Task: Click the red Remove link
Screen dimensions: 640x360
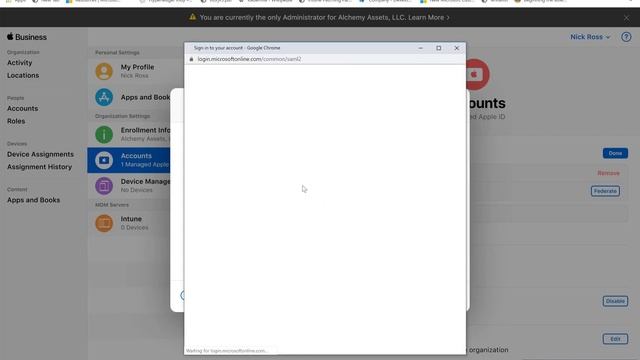Action: tap(608, 173)
